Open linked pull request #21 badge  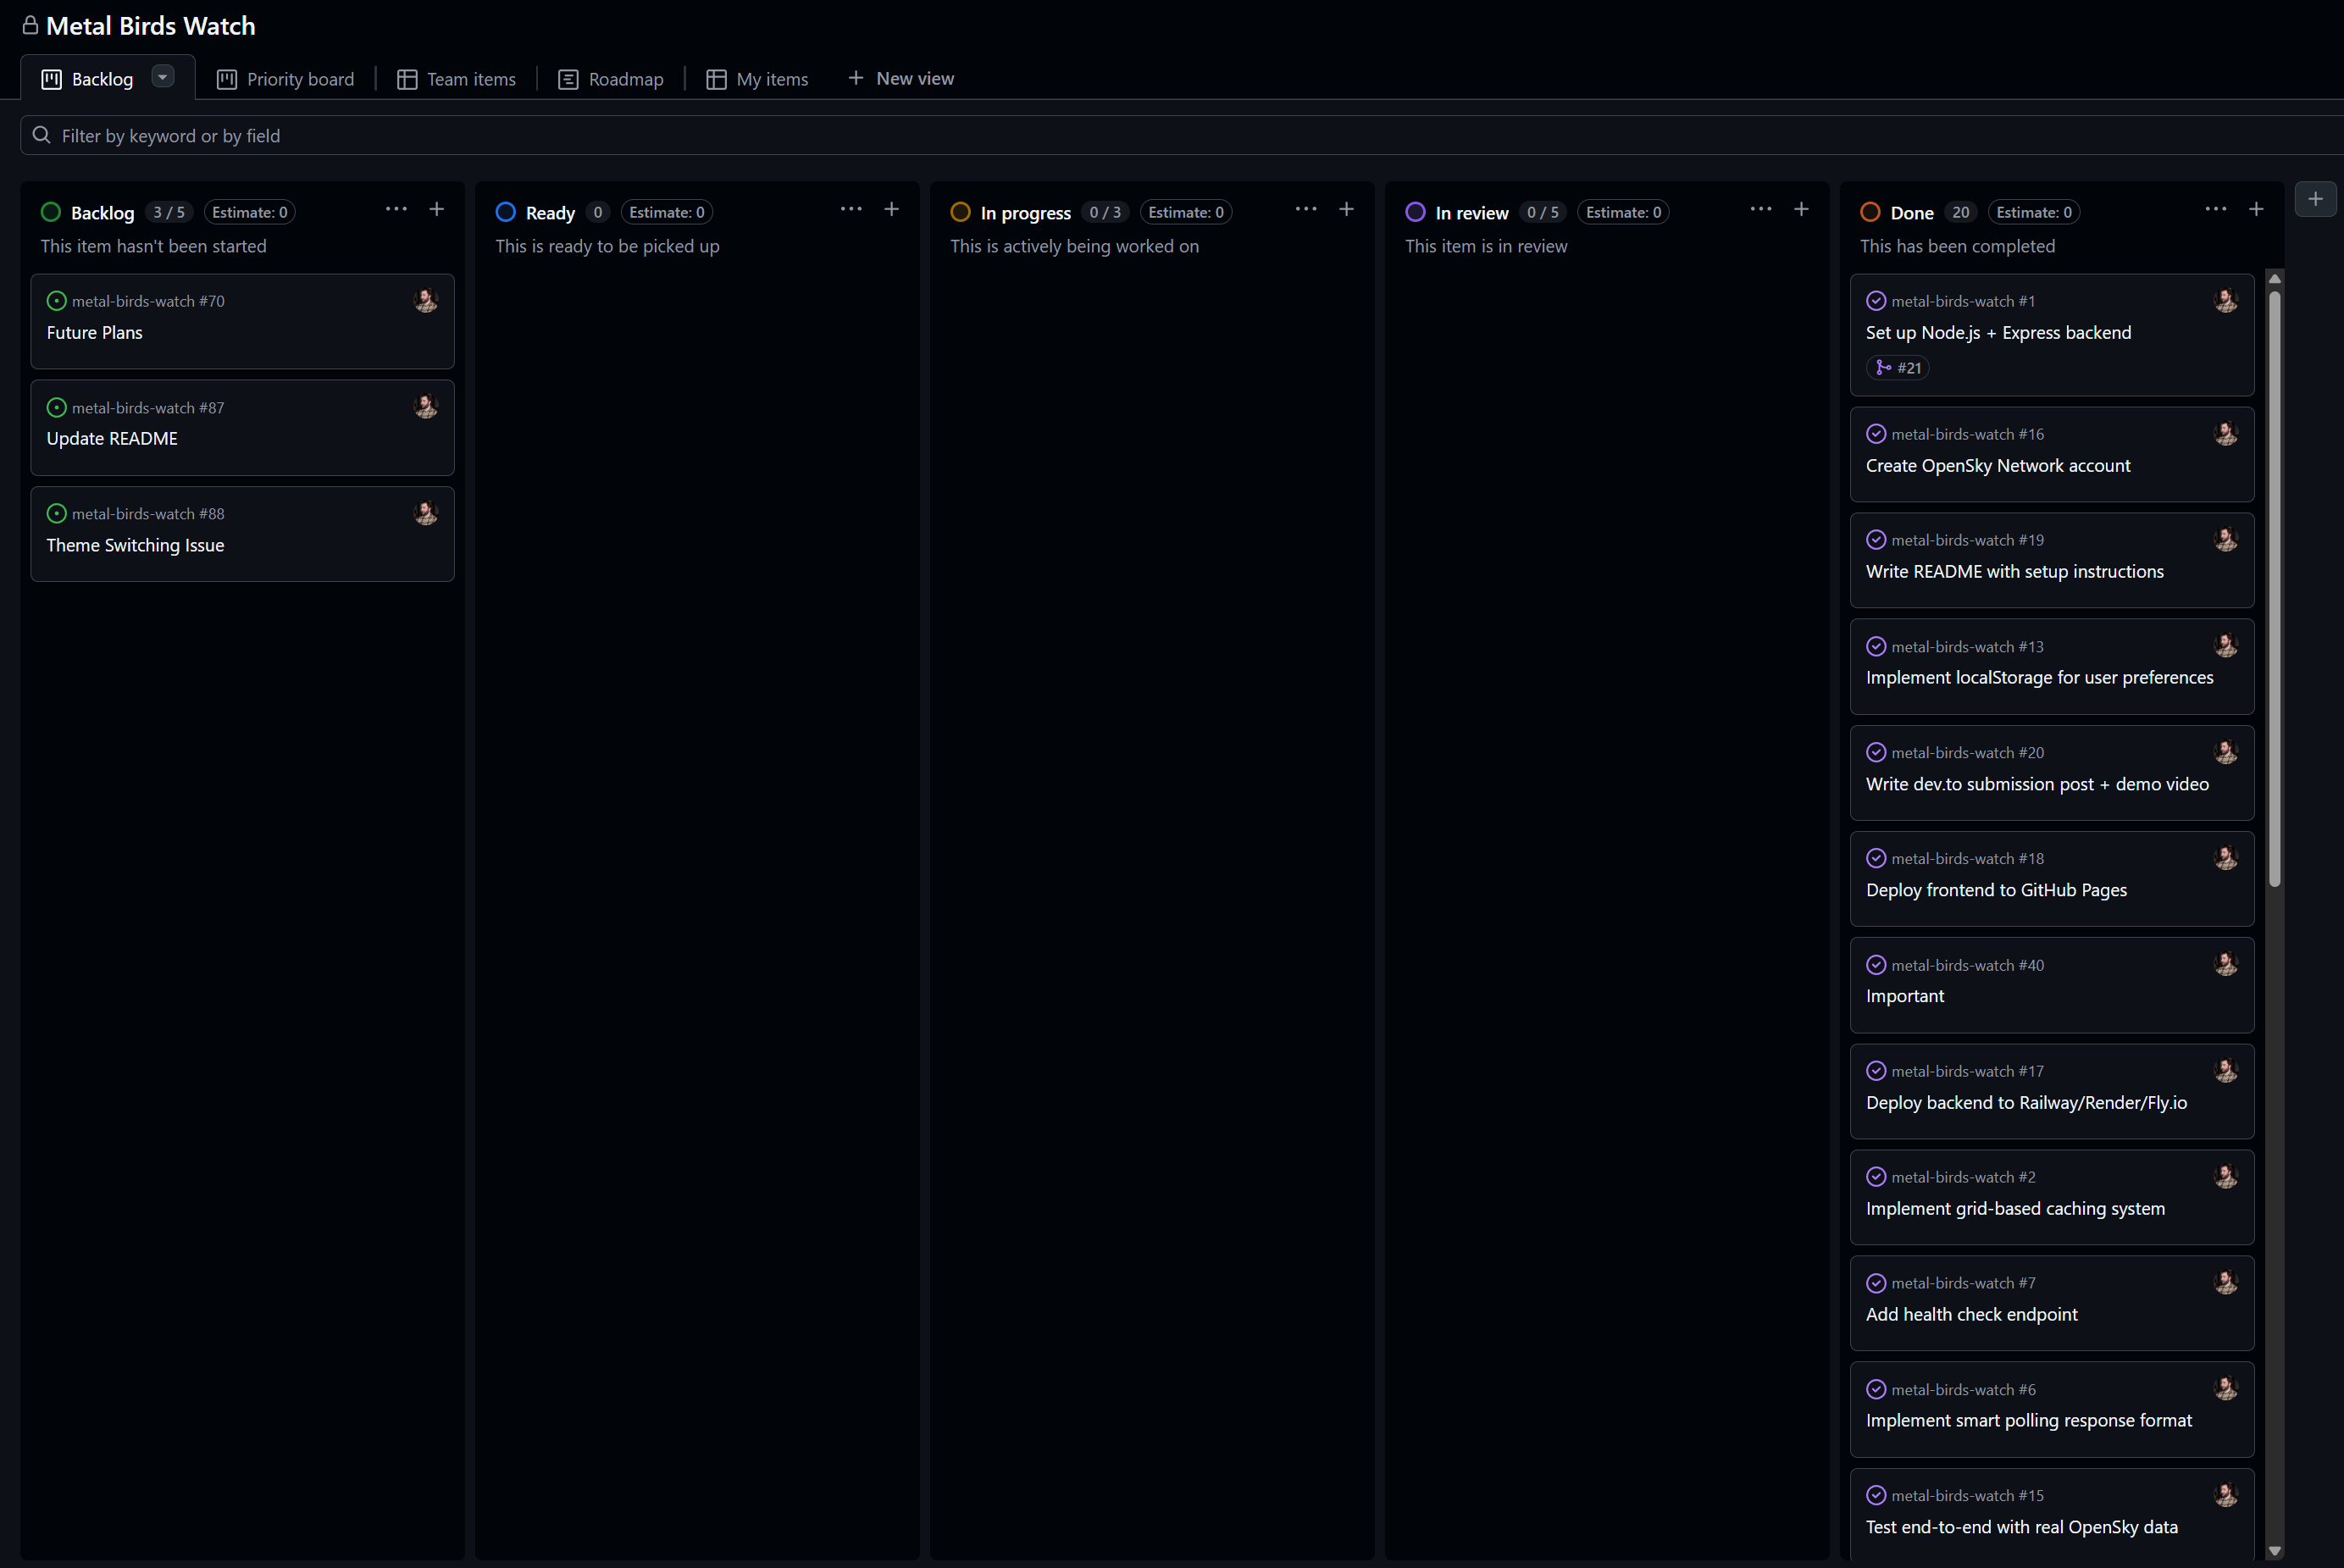coord(1898,368)
